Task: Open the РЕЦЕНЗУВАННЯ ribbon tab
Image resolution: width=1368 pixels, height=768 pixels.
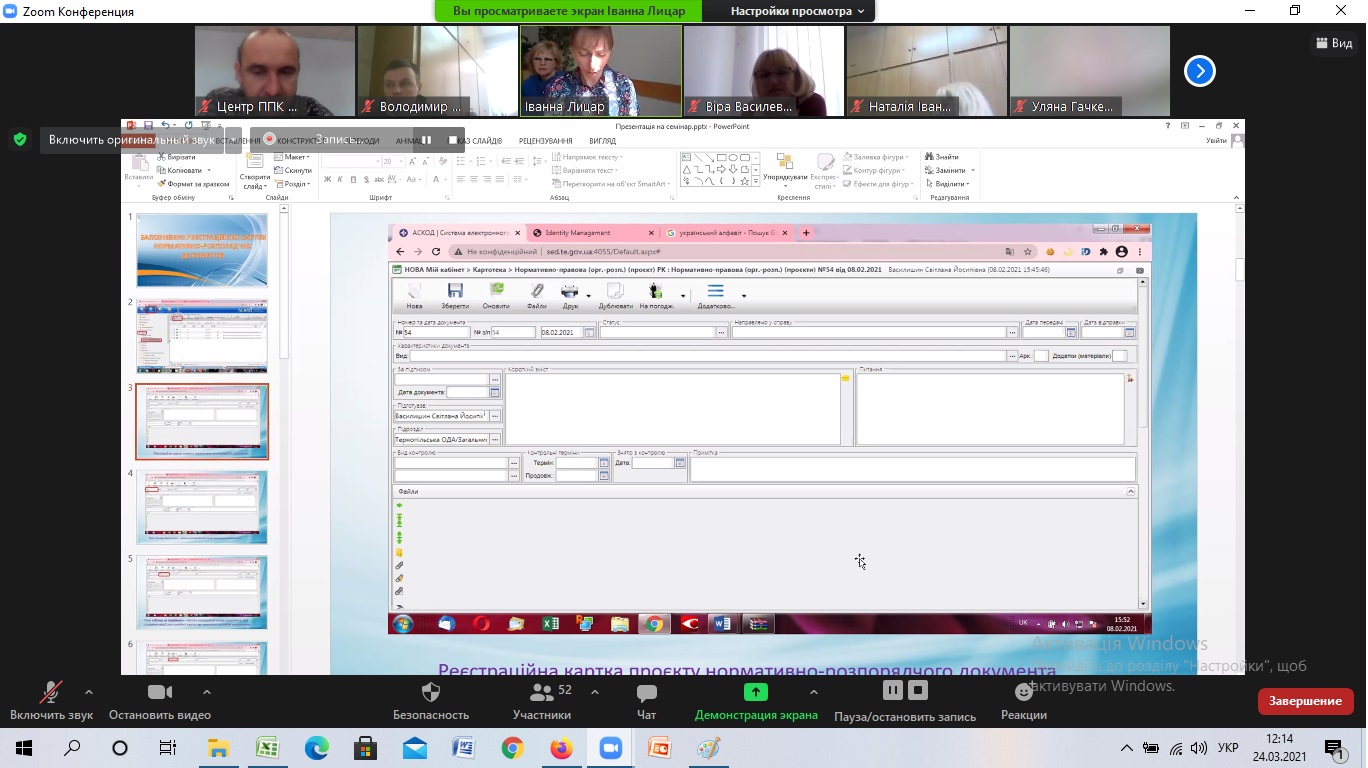Action: click(545, 141)
